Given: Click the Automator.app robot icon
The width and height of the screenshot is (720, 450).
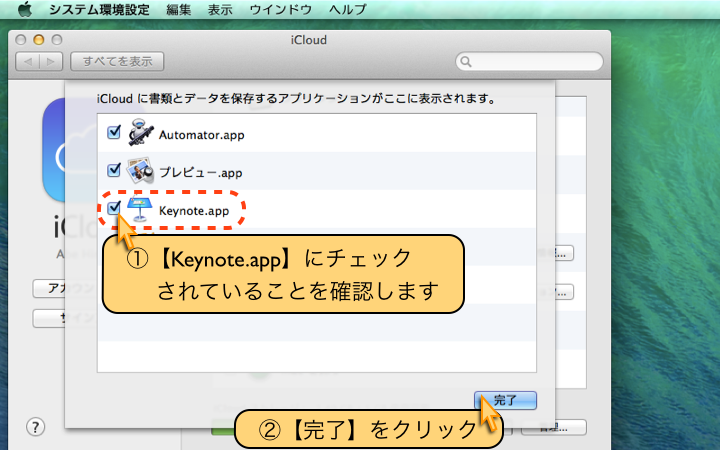Looking at the screenshot, I should 141,133.
